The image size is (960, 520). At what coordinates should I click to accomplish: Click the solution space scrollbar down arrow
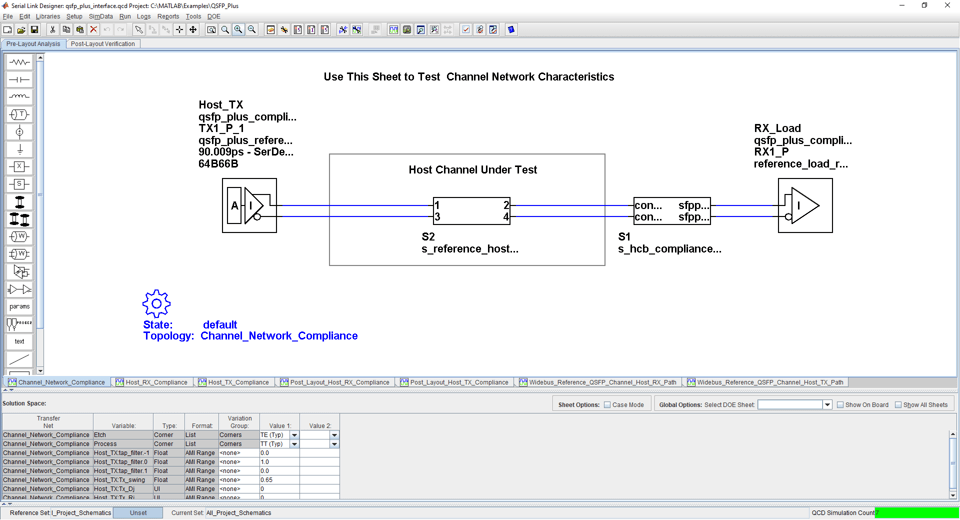[953, 495]
